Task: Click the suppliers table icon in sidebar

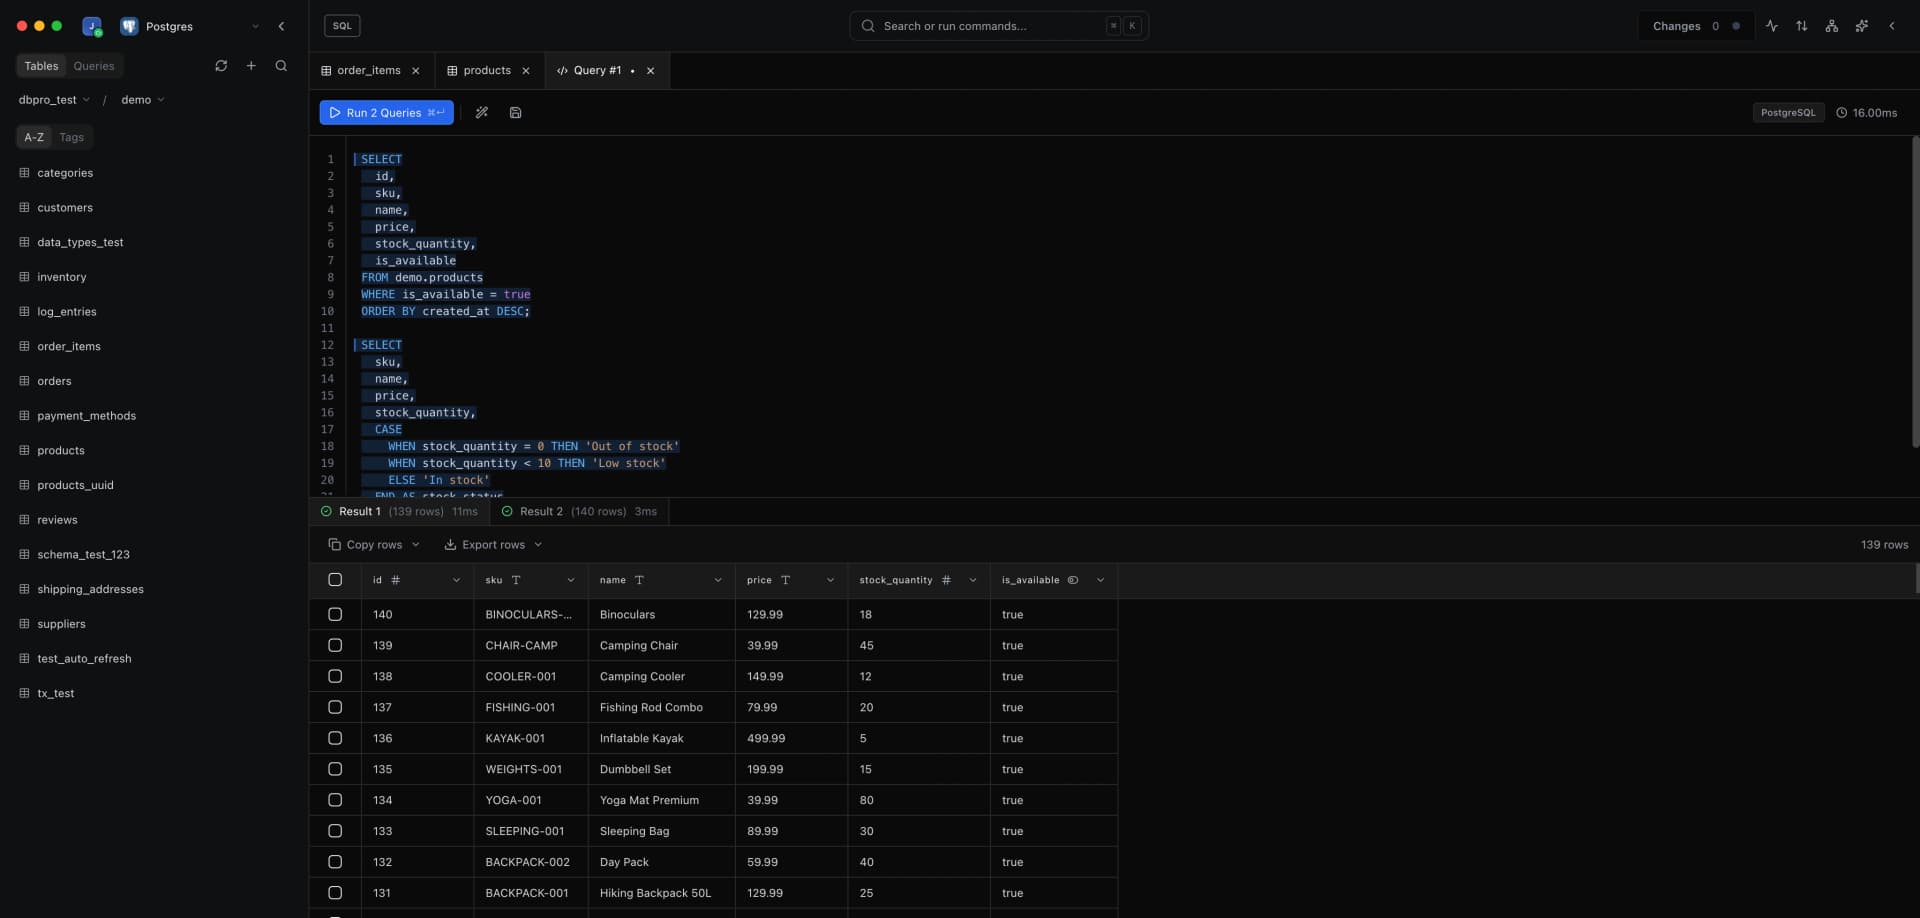Action: click(x=25, y=624)
